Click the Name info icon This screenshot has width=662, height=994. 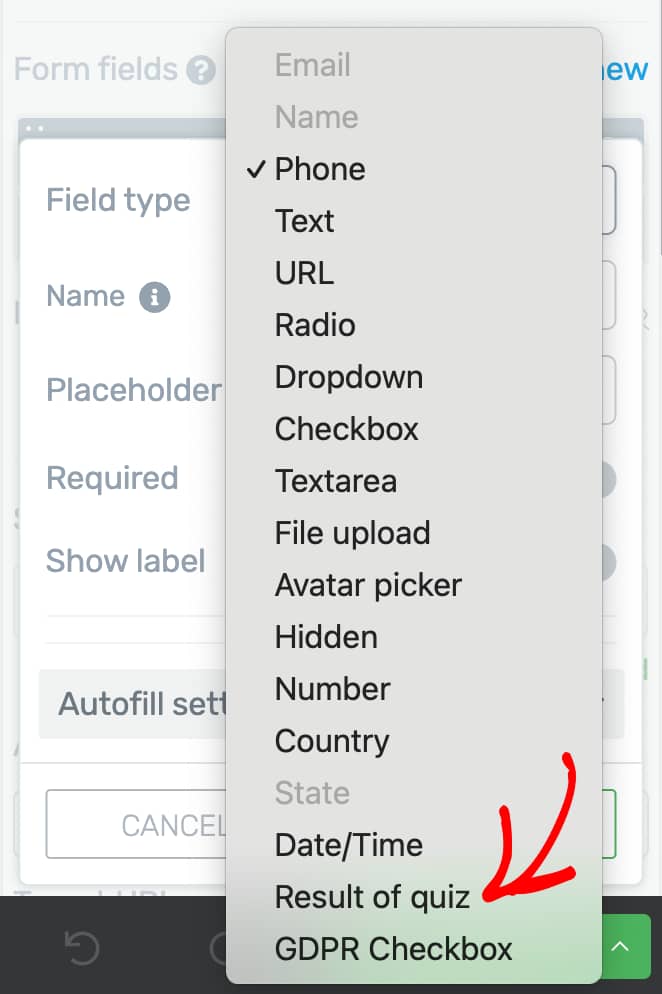click(x=155, y=297)
